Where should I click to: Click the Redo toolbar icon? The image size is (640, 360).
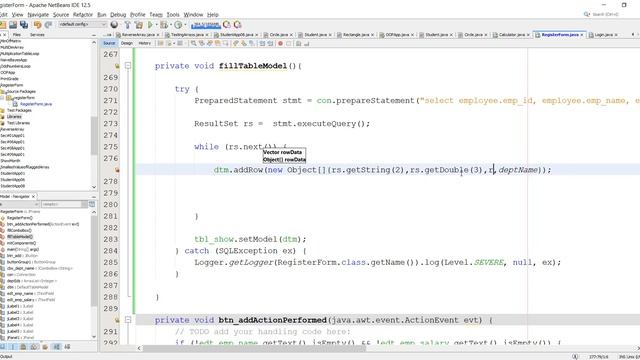tap(48, 25)
